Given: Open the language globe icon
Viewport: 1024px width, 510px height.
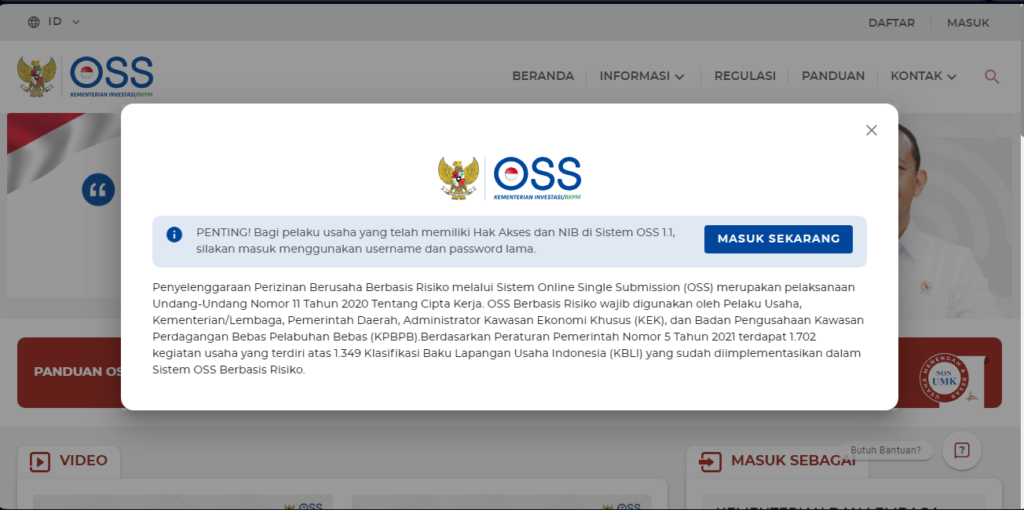Looking at the screenshot, I should [34, 22].
